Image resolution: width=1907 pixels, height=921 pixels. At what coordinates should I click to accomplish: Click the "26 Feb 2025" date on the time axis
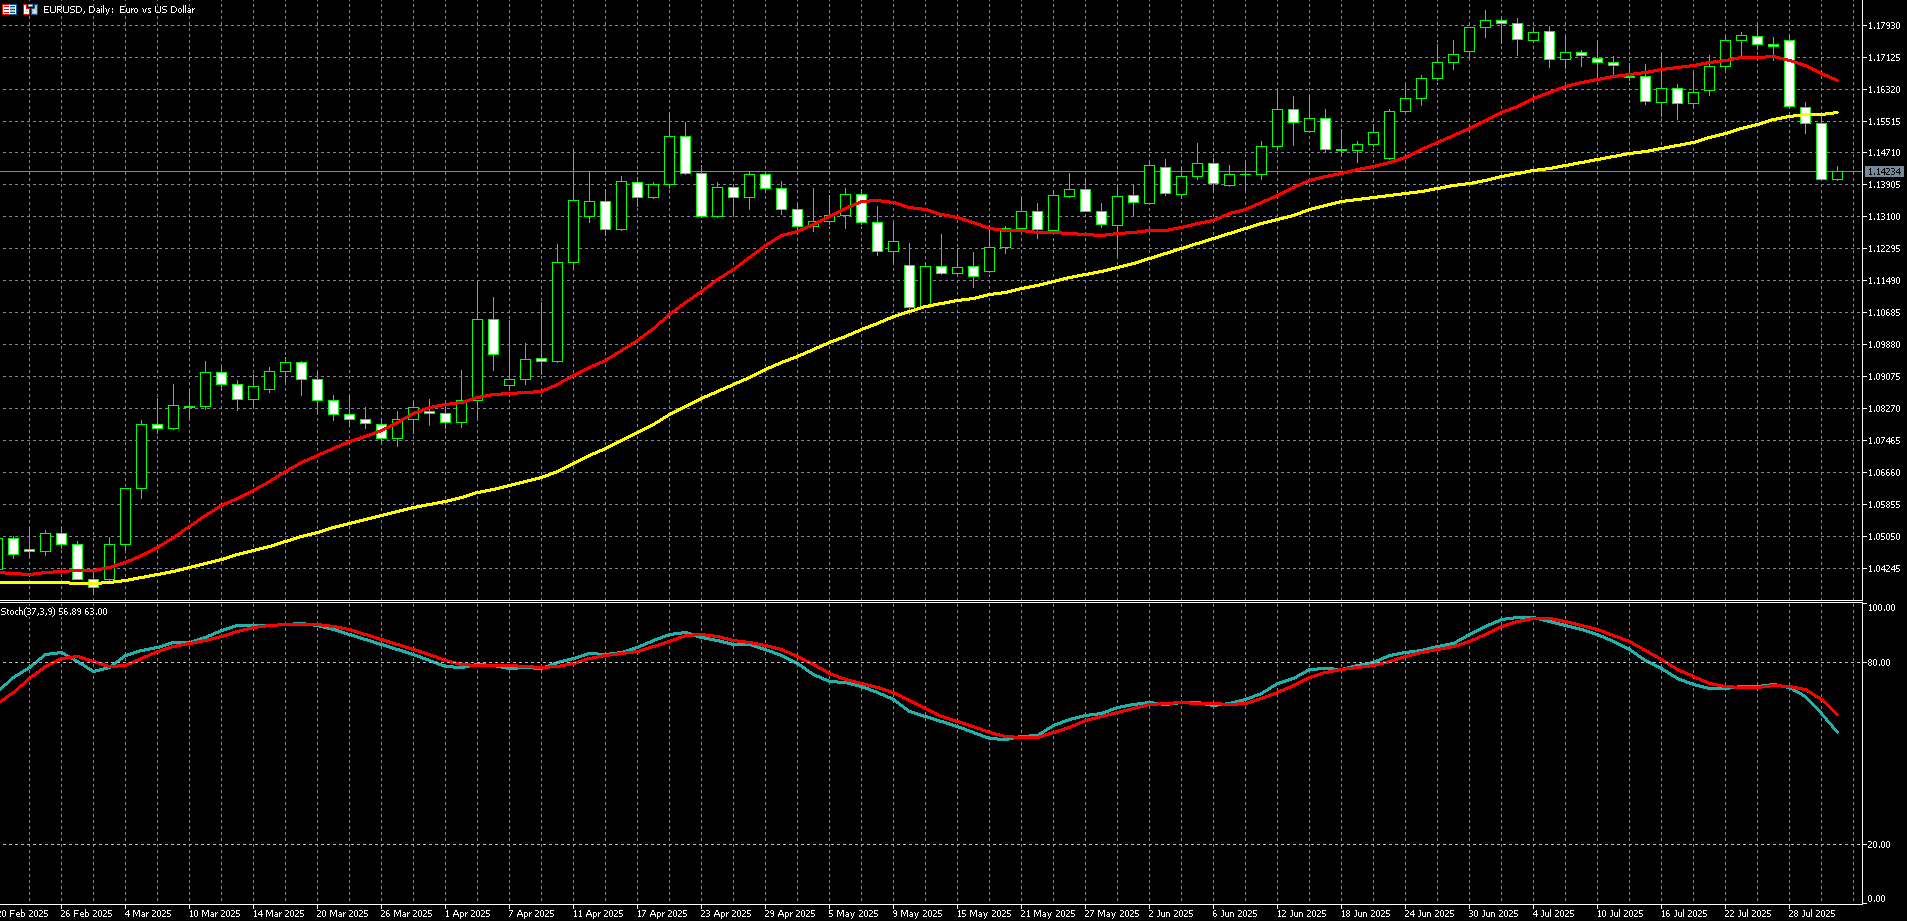(x=86, y=914)
